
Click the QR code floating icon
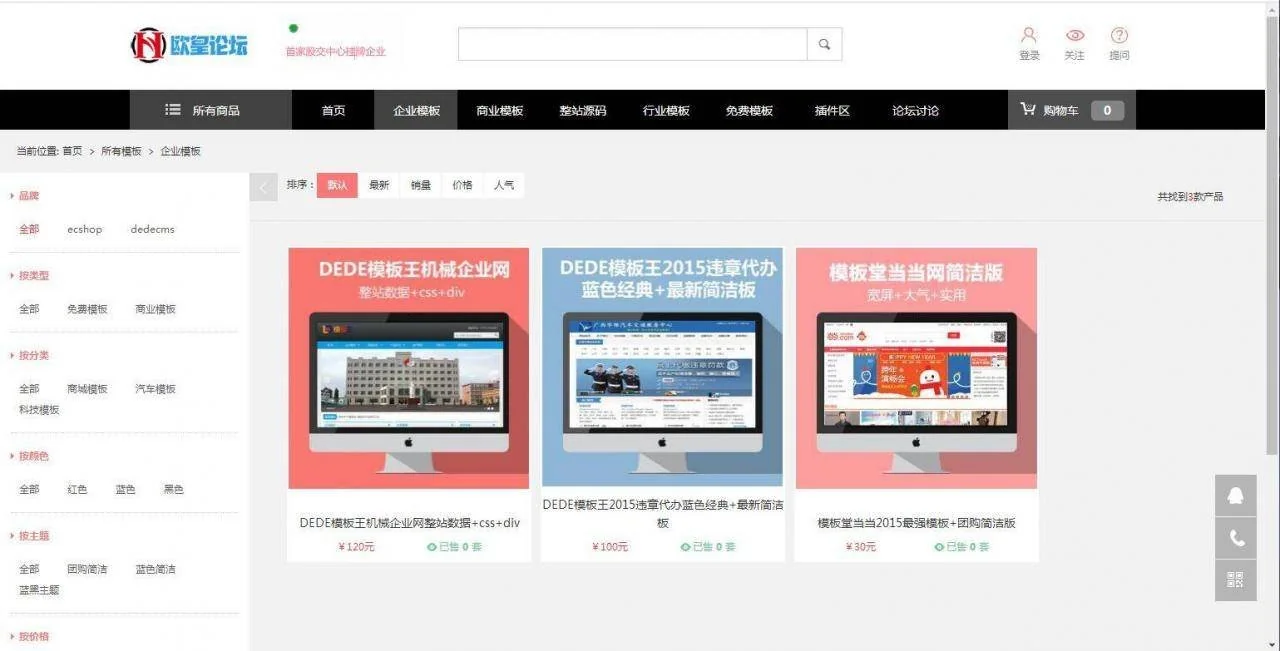[1235, 580]
